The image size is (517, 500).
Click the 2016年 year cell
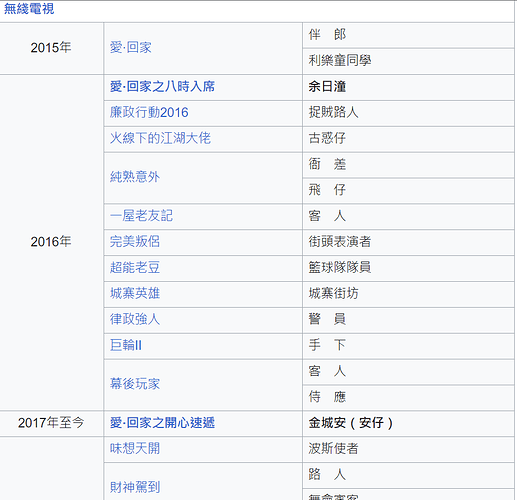pos(51,242)
